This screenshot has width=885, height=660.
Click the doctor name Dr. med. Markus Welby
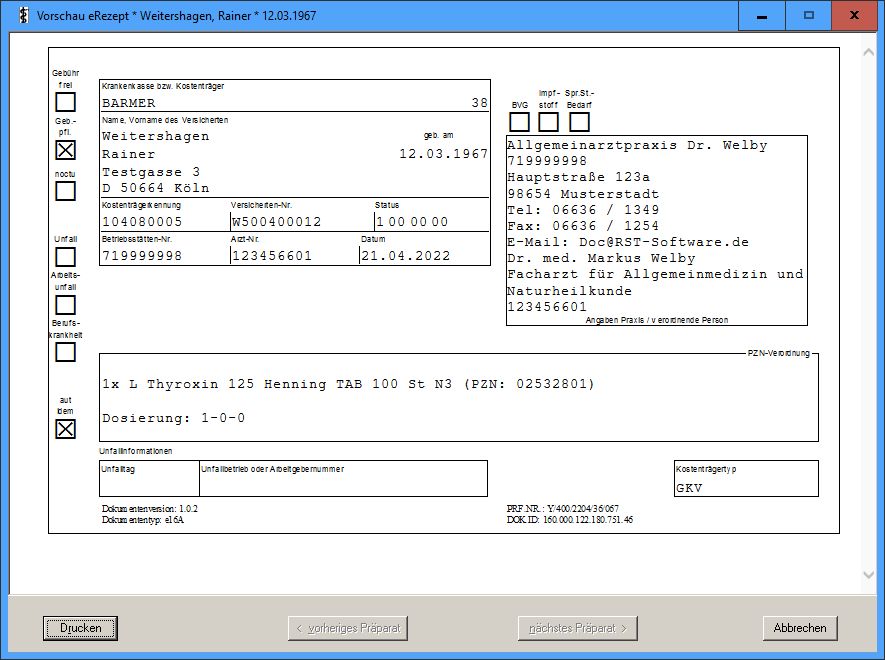[601, 259]
